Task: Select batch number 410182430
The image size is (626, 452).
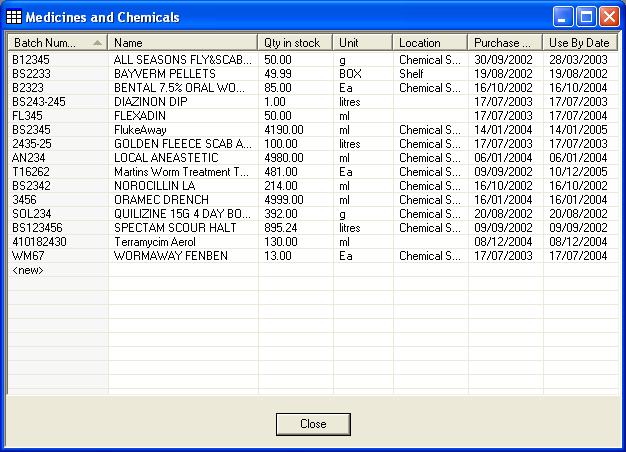Action: (58, 242)
